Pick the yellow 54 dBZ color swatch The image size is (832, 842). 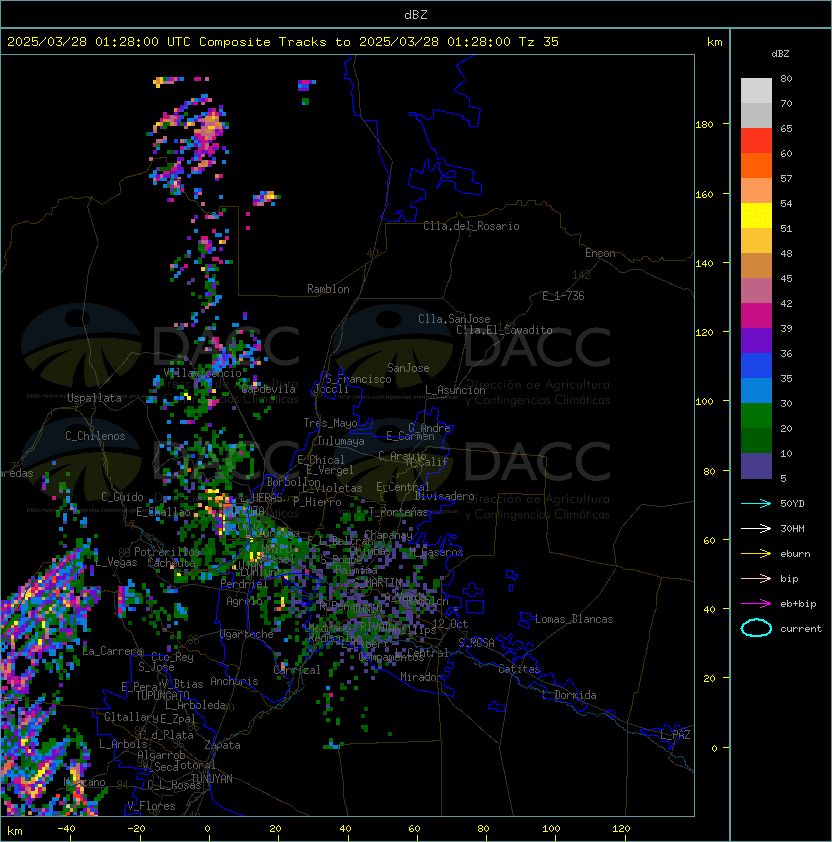[x=756, y=215]
